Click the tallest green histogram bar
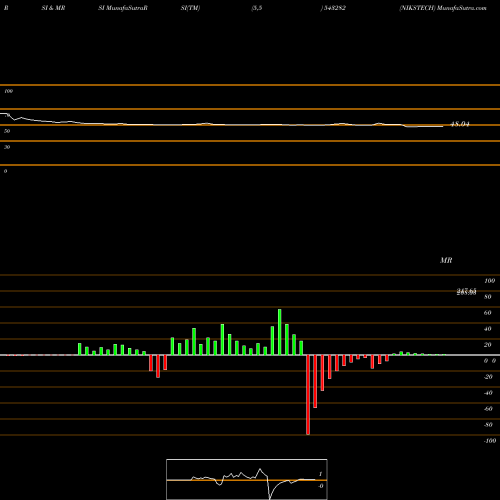The width and height of the screenshot is (500, 500). pyautogui.click(x=279, y=332)
